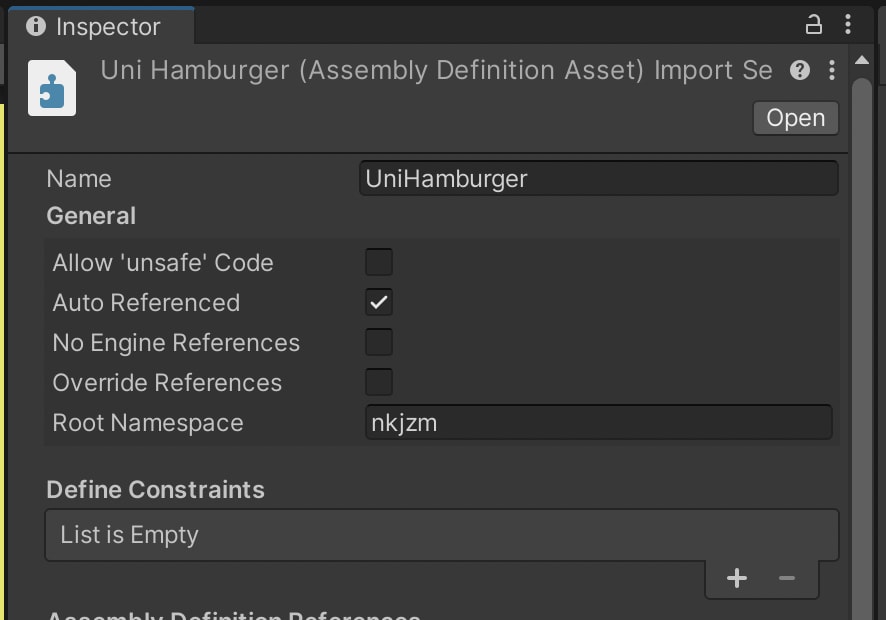Image resolution: width=886 pixels, height=620 pixels.
Task: Enable No Engine References checkbox
Action: (379, 342)
